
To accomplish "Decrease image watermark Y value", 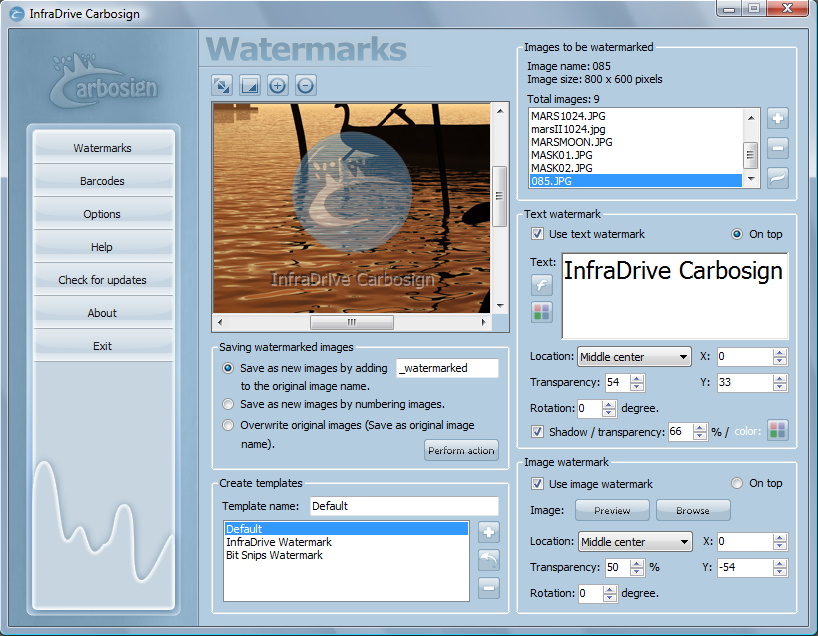I will 779,571.
